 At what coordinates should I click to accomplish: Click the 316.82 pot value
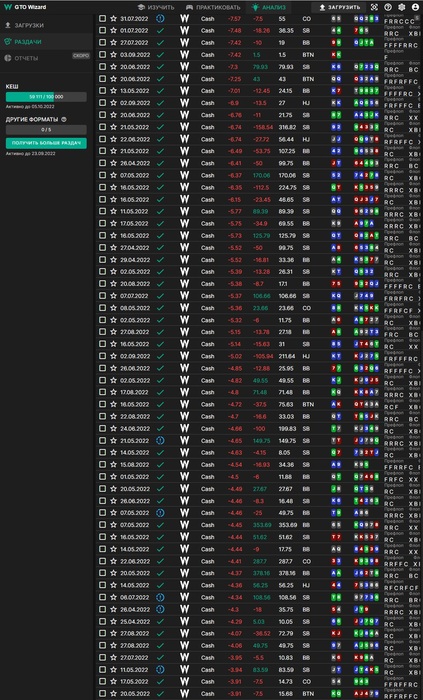pyautogui.click(x=286, y=127)
